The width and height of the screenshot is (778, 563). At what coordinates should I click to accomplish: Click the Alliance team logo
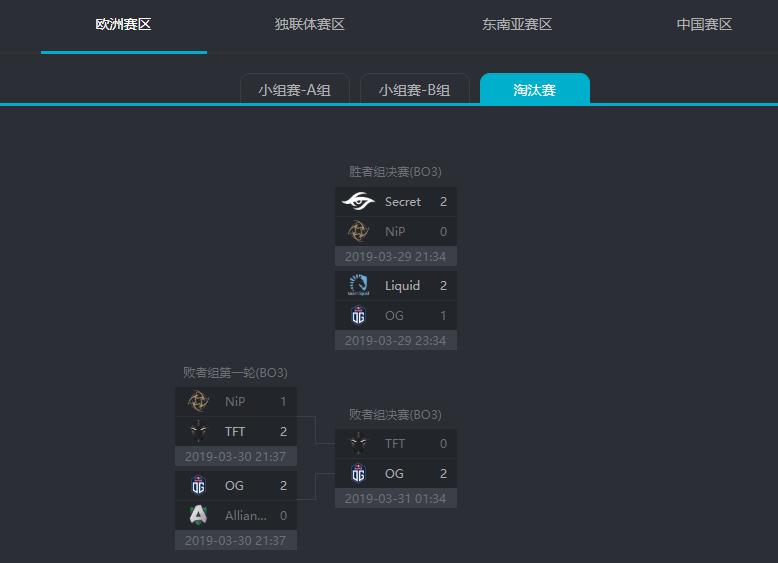click(x=198, y=516)
